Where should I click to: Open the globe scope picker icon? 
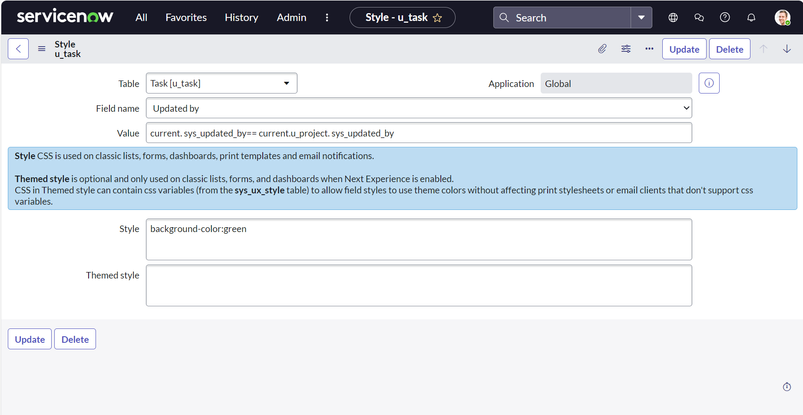pyautogui.click(x=673, y=17)
